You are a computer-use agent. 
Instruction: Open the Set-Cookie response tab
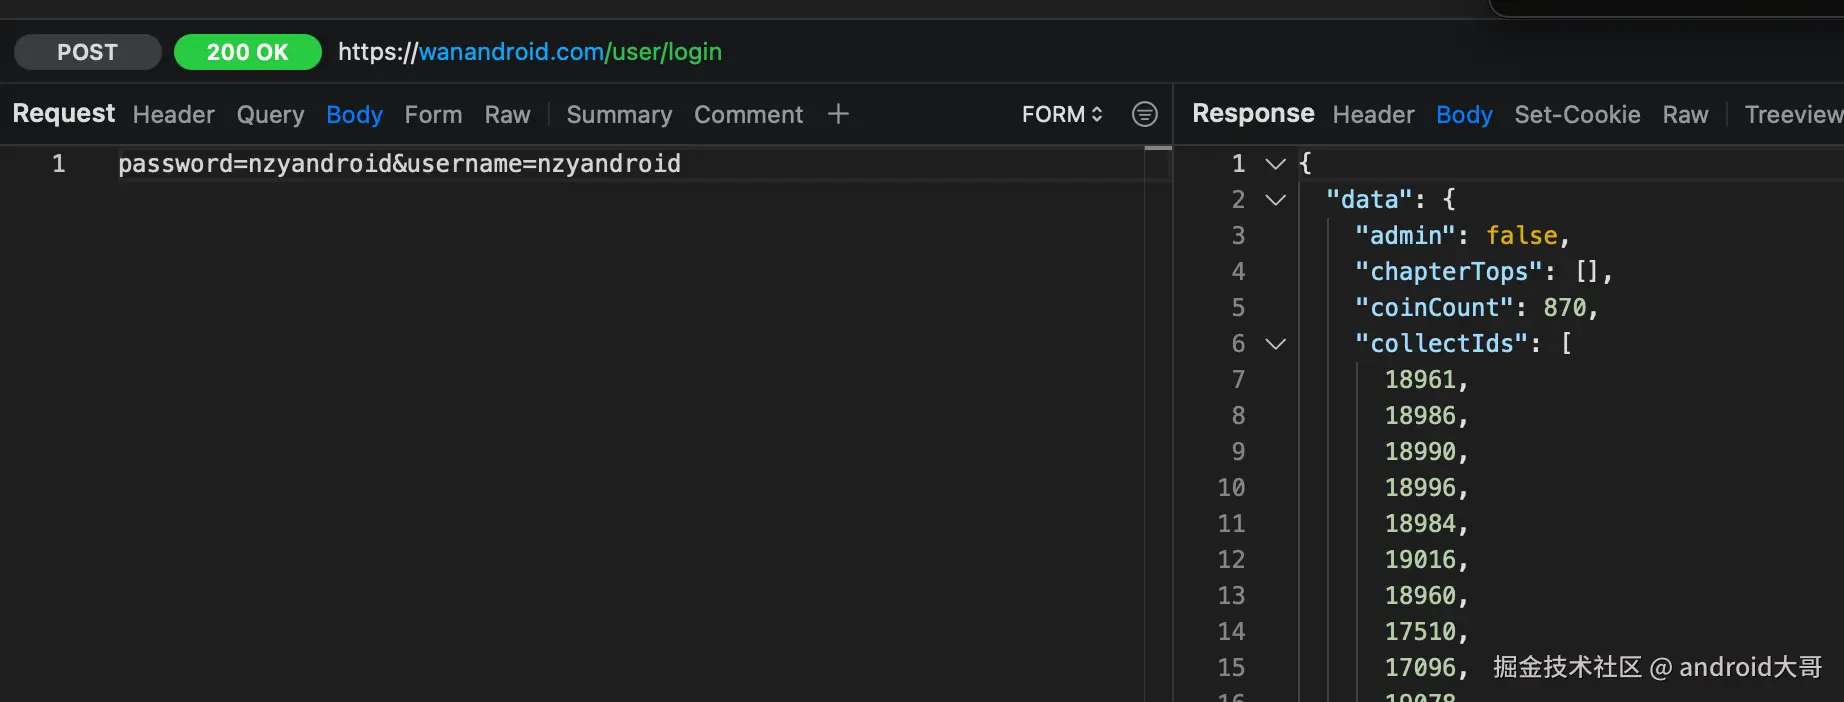[1577, 115]
